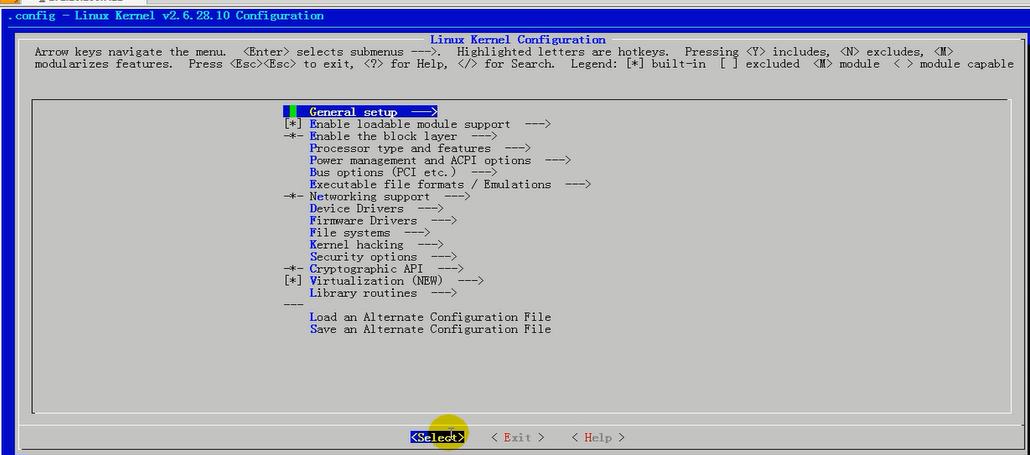Click the Linux Kernel Configuration heading
The height and width of the screenshot is (455, 1030).
coord(518,39)
